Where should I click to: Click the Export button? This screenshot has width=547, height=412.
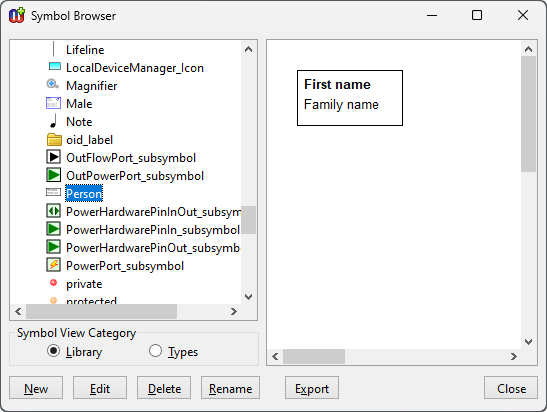click(312, 388)
